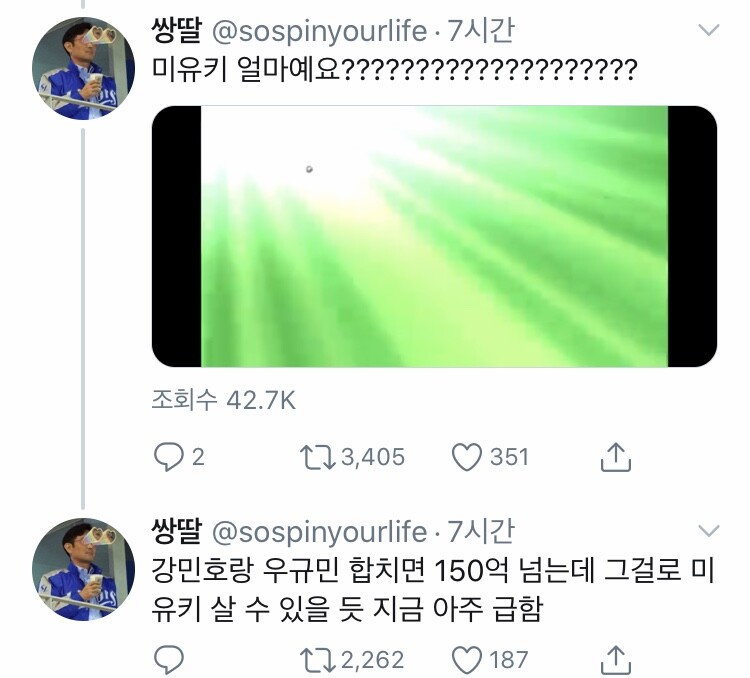Like the tweet with 187 likes

click(x=466, y=658)
